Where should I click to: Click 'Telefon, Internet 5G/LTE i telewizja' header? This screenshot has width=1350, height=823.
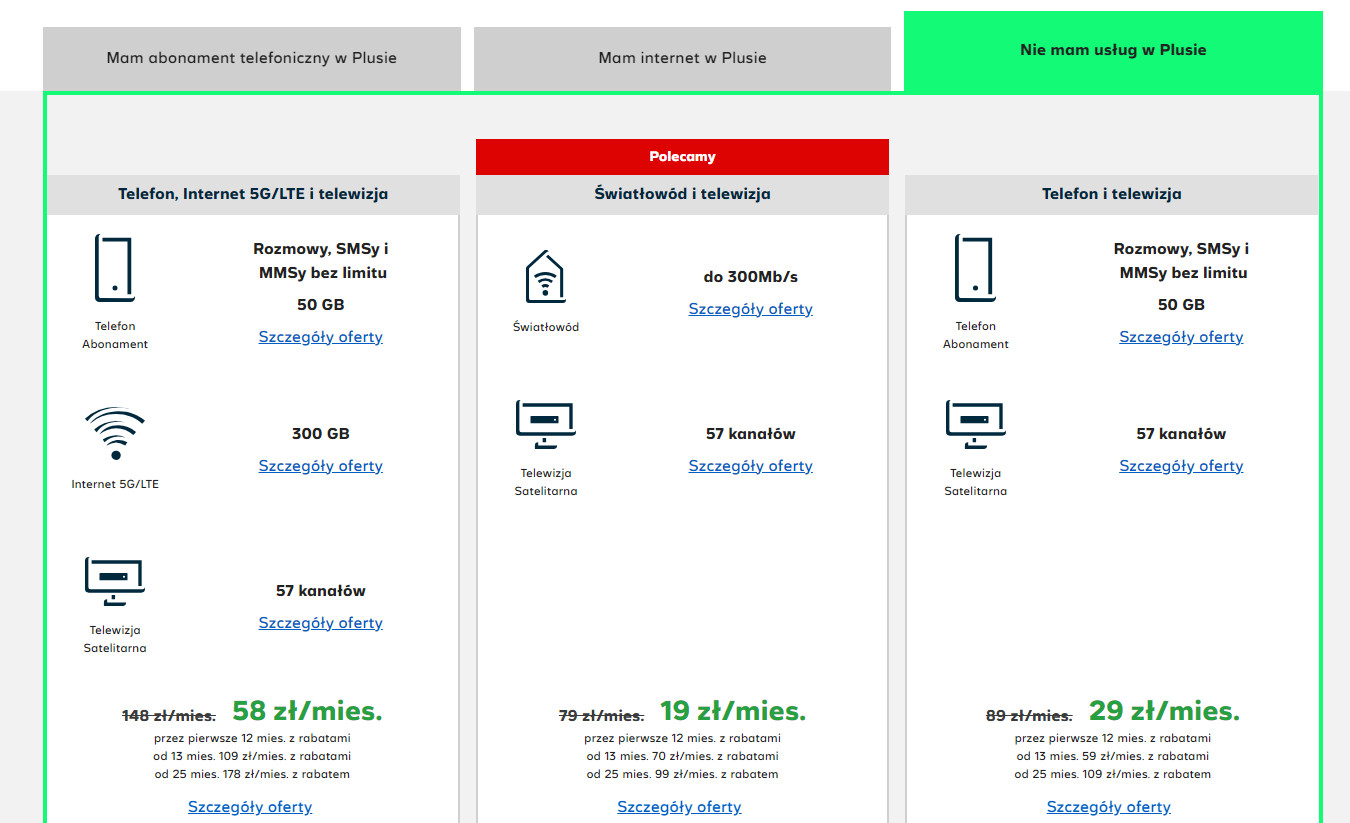point(253,194)
